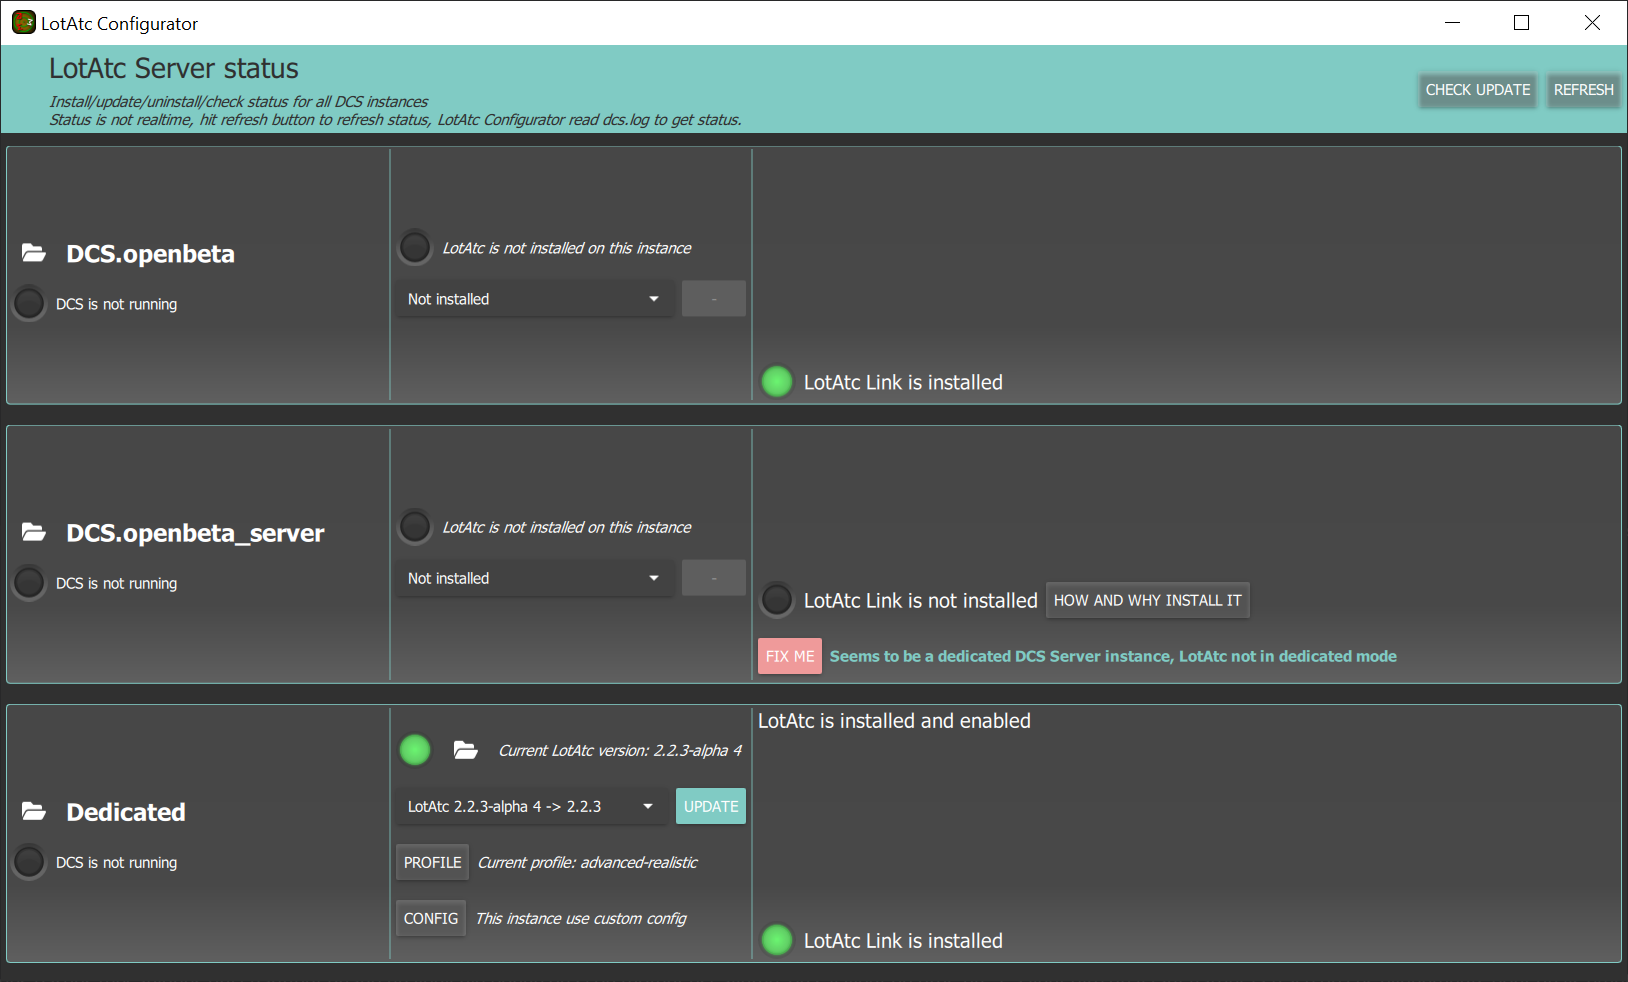Click the disabled dash button in DCS.openbeta

714,299
